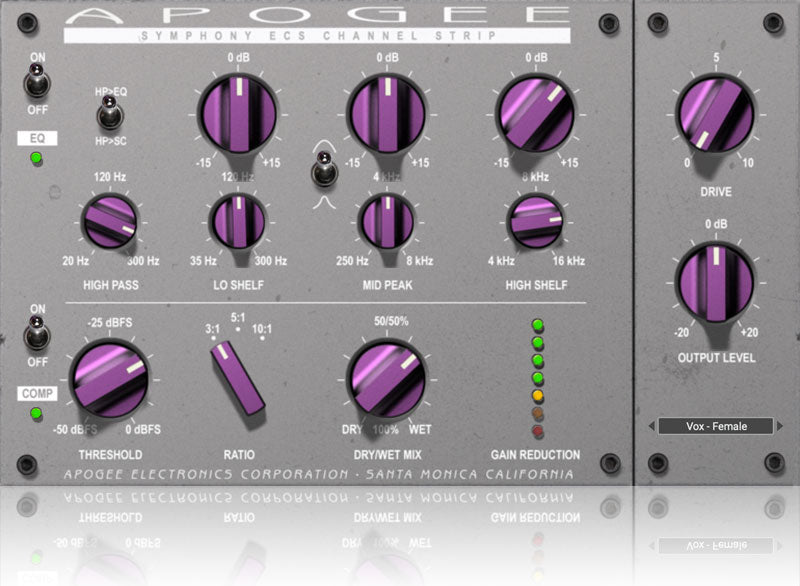Screen dimensions: 800x586
Task: Open the Vox - Female preset menu
Action: tap(716, 426)
